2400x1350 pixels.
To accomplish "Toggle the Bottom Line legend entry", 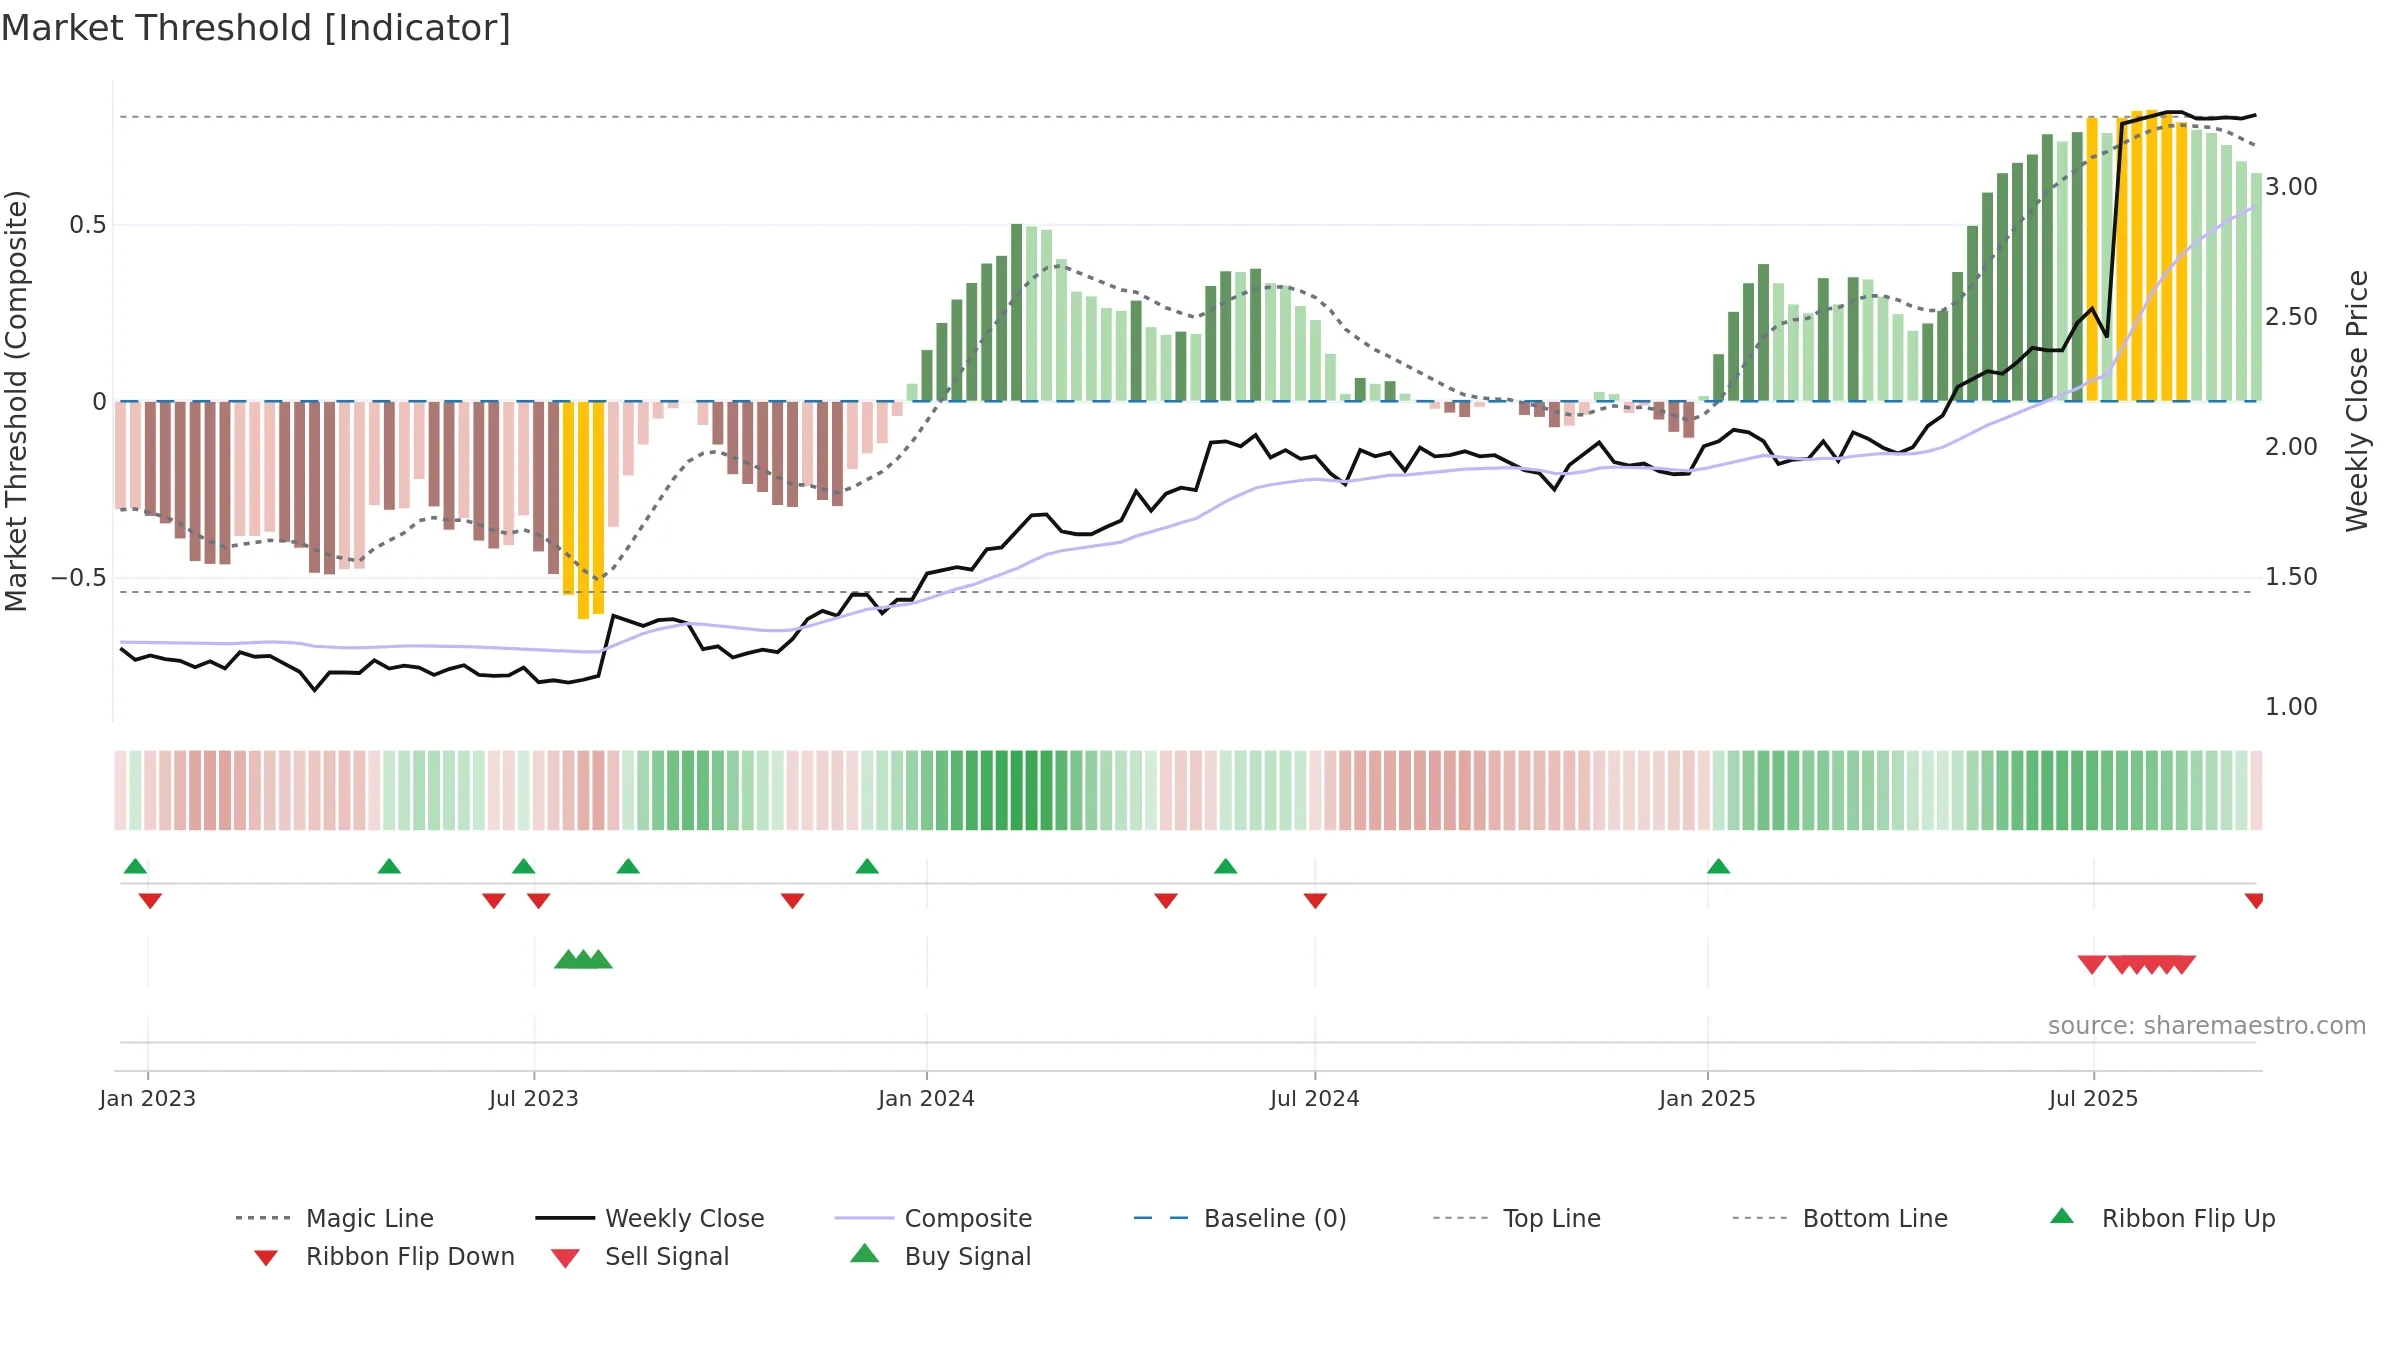I will (1840, 1218).
